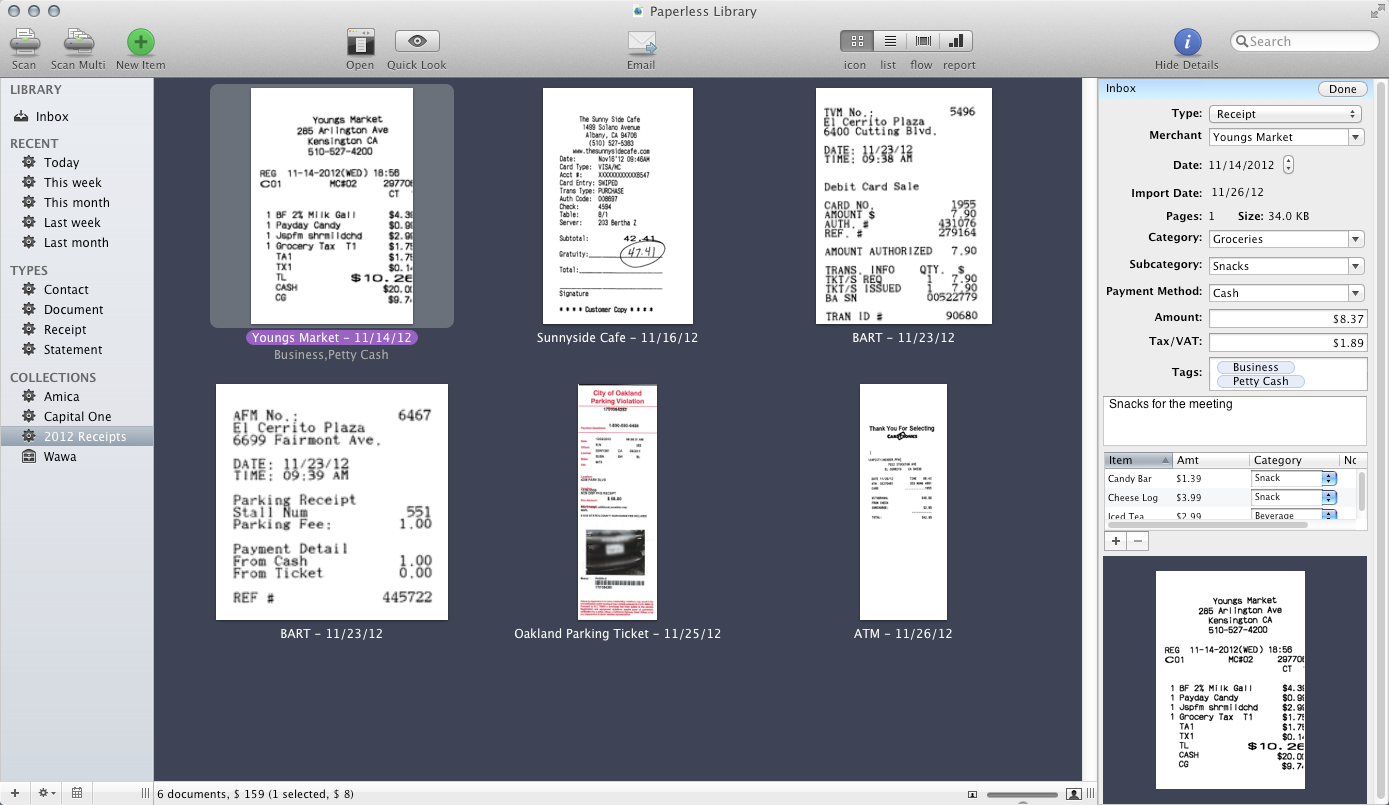The image size is (1389, 805).
Task: Click the "Candy Bar" item cell
Action: pos(1138,479)
